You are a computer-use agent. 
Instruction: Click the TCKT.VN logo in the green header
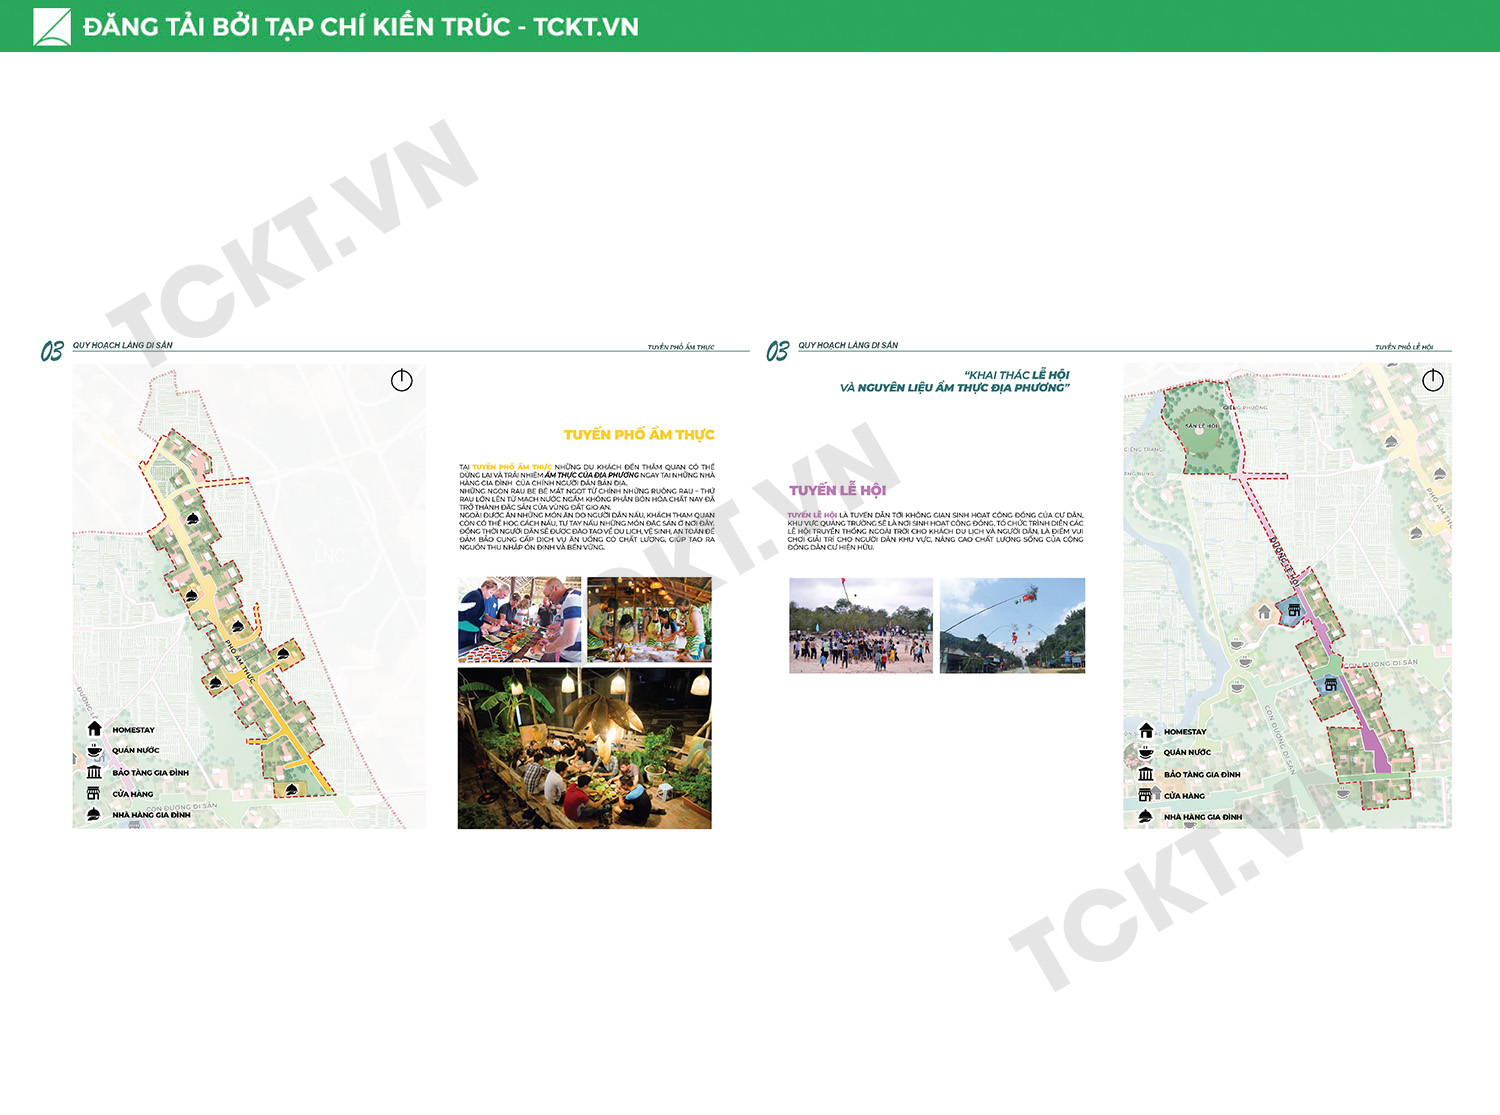52,27
